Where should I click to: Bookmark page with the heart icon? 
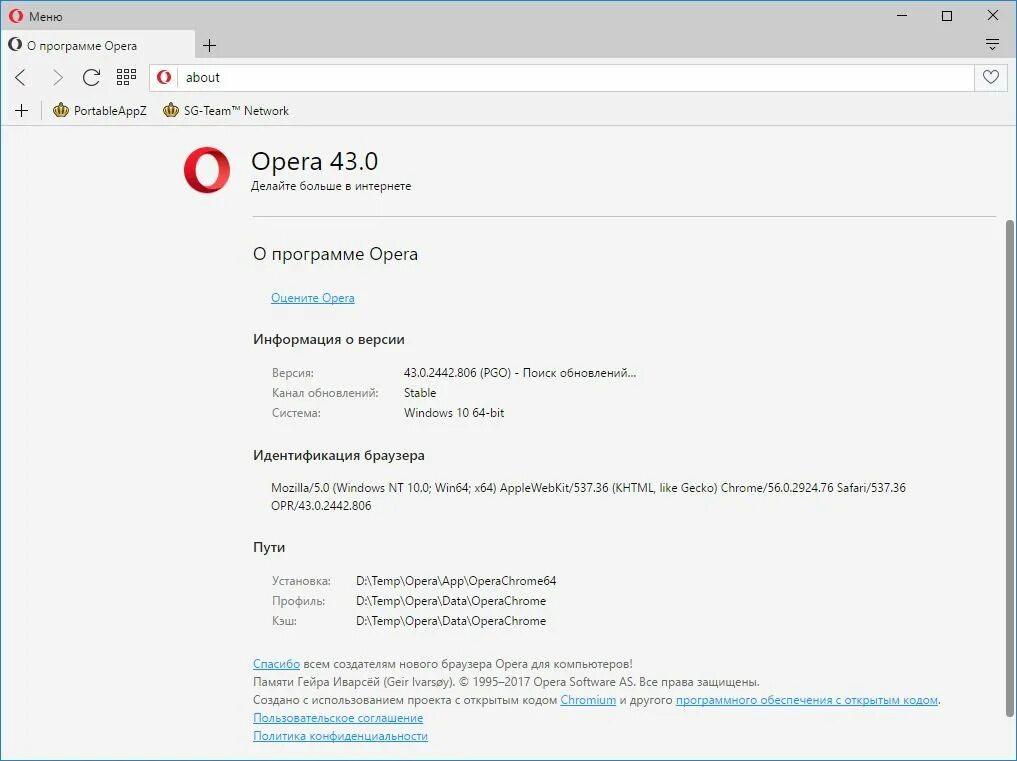click(990, 77)
